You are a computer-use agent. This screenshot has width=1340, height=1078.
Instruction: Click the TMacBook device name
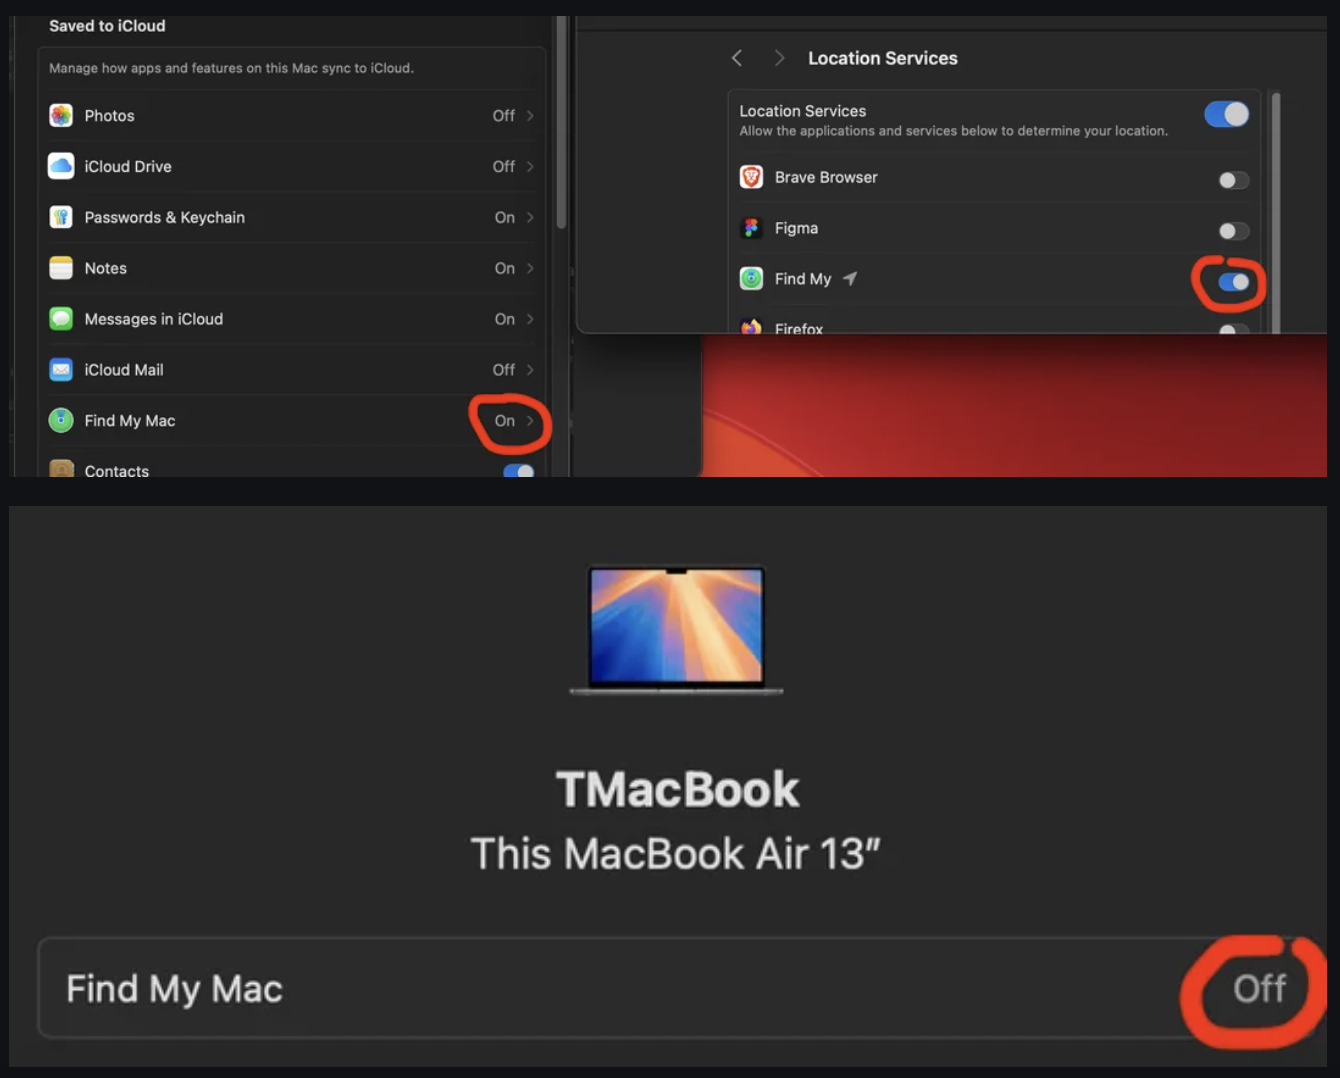(677, 789)
